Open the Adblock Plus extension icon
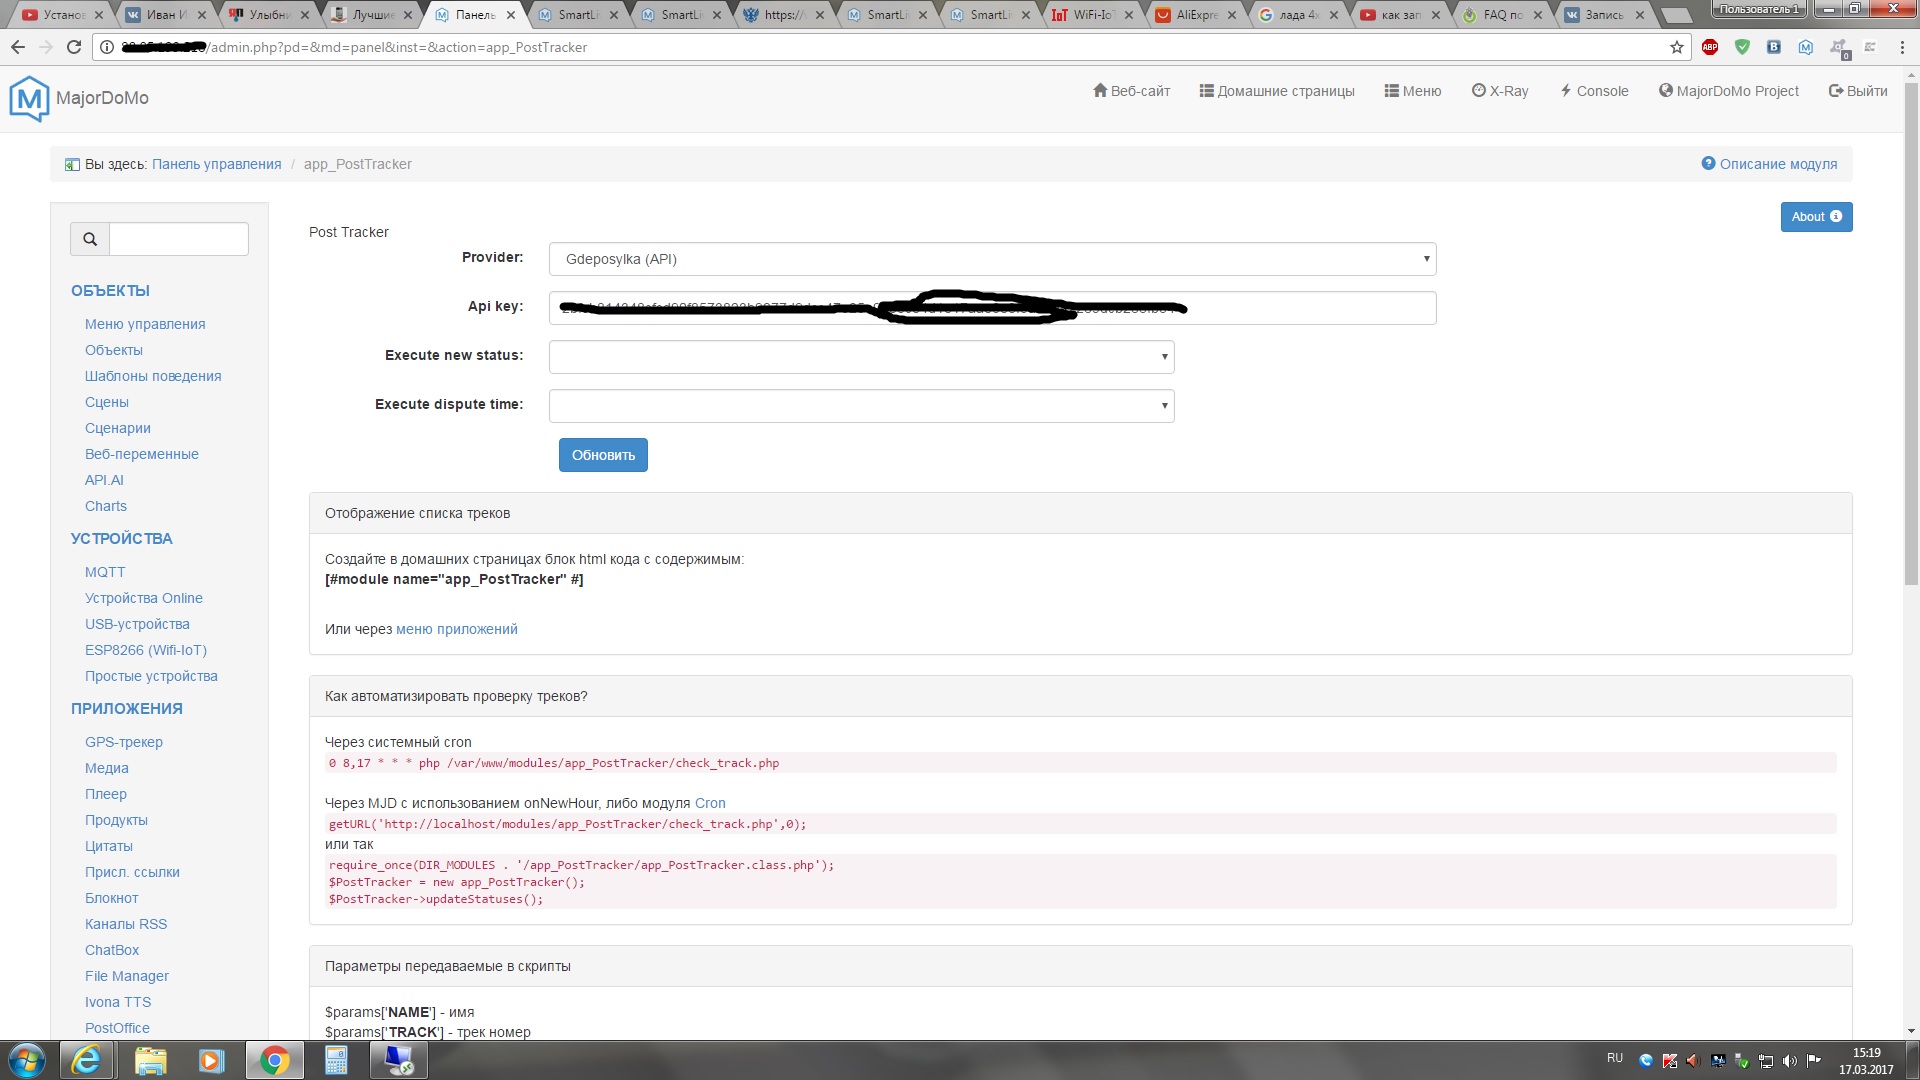This screenshot has width=1920, height=1080. 1710,47
